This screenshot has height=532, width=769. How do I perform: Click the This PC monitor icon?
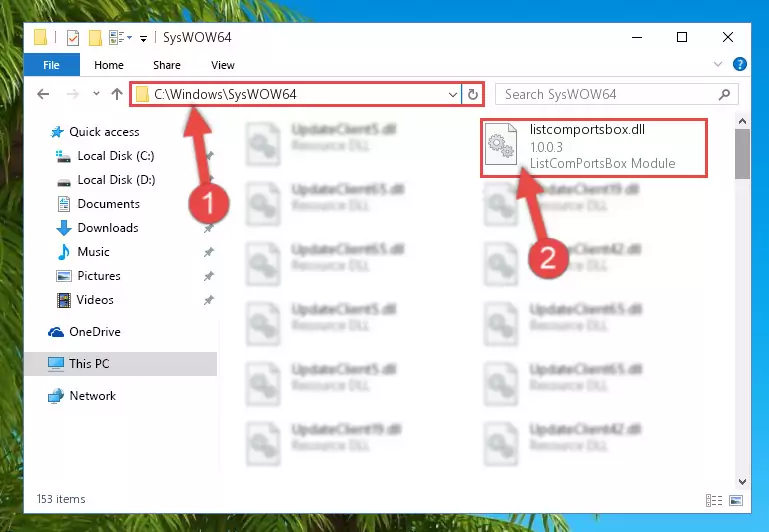[x=56, y=364]
